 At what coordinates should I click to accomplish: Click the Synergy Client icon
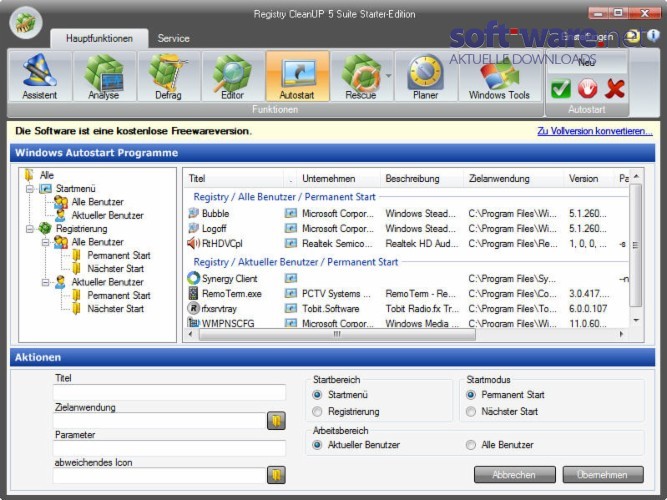click(194, 278)
